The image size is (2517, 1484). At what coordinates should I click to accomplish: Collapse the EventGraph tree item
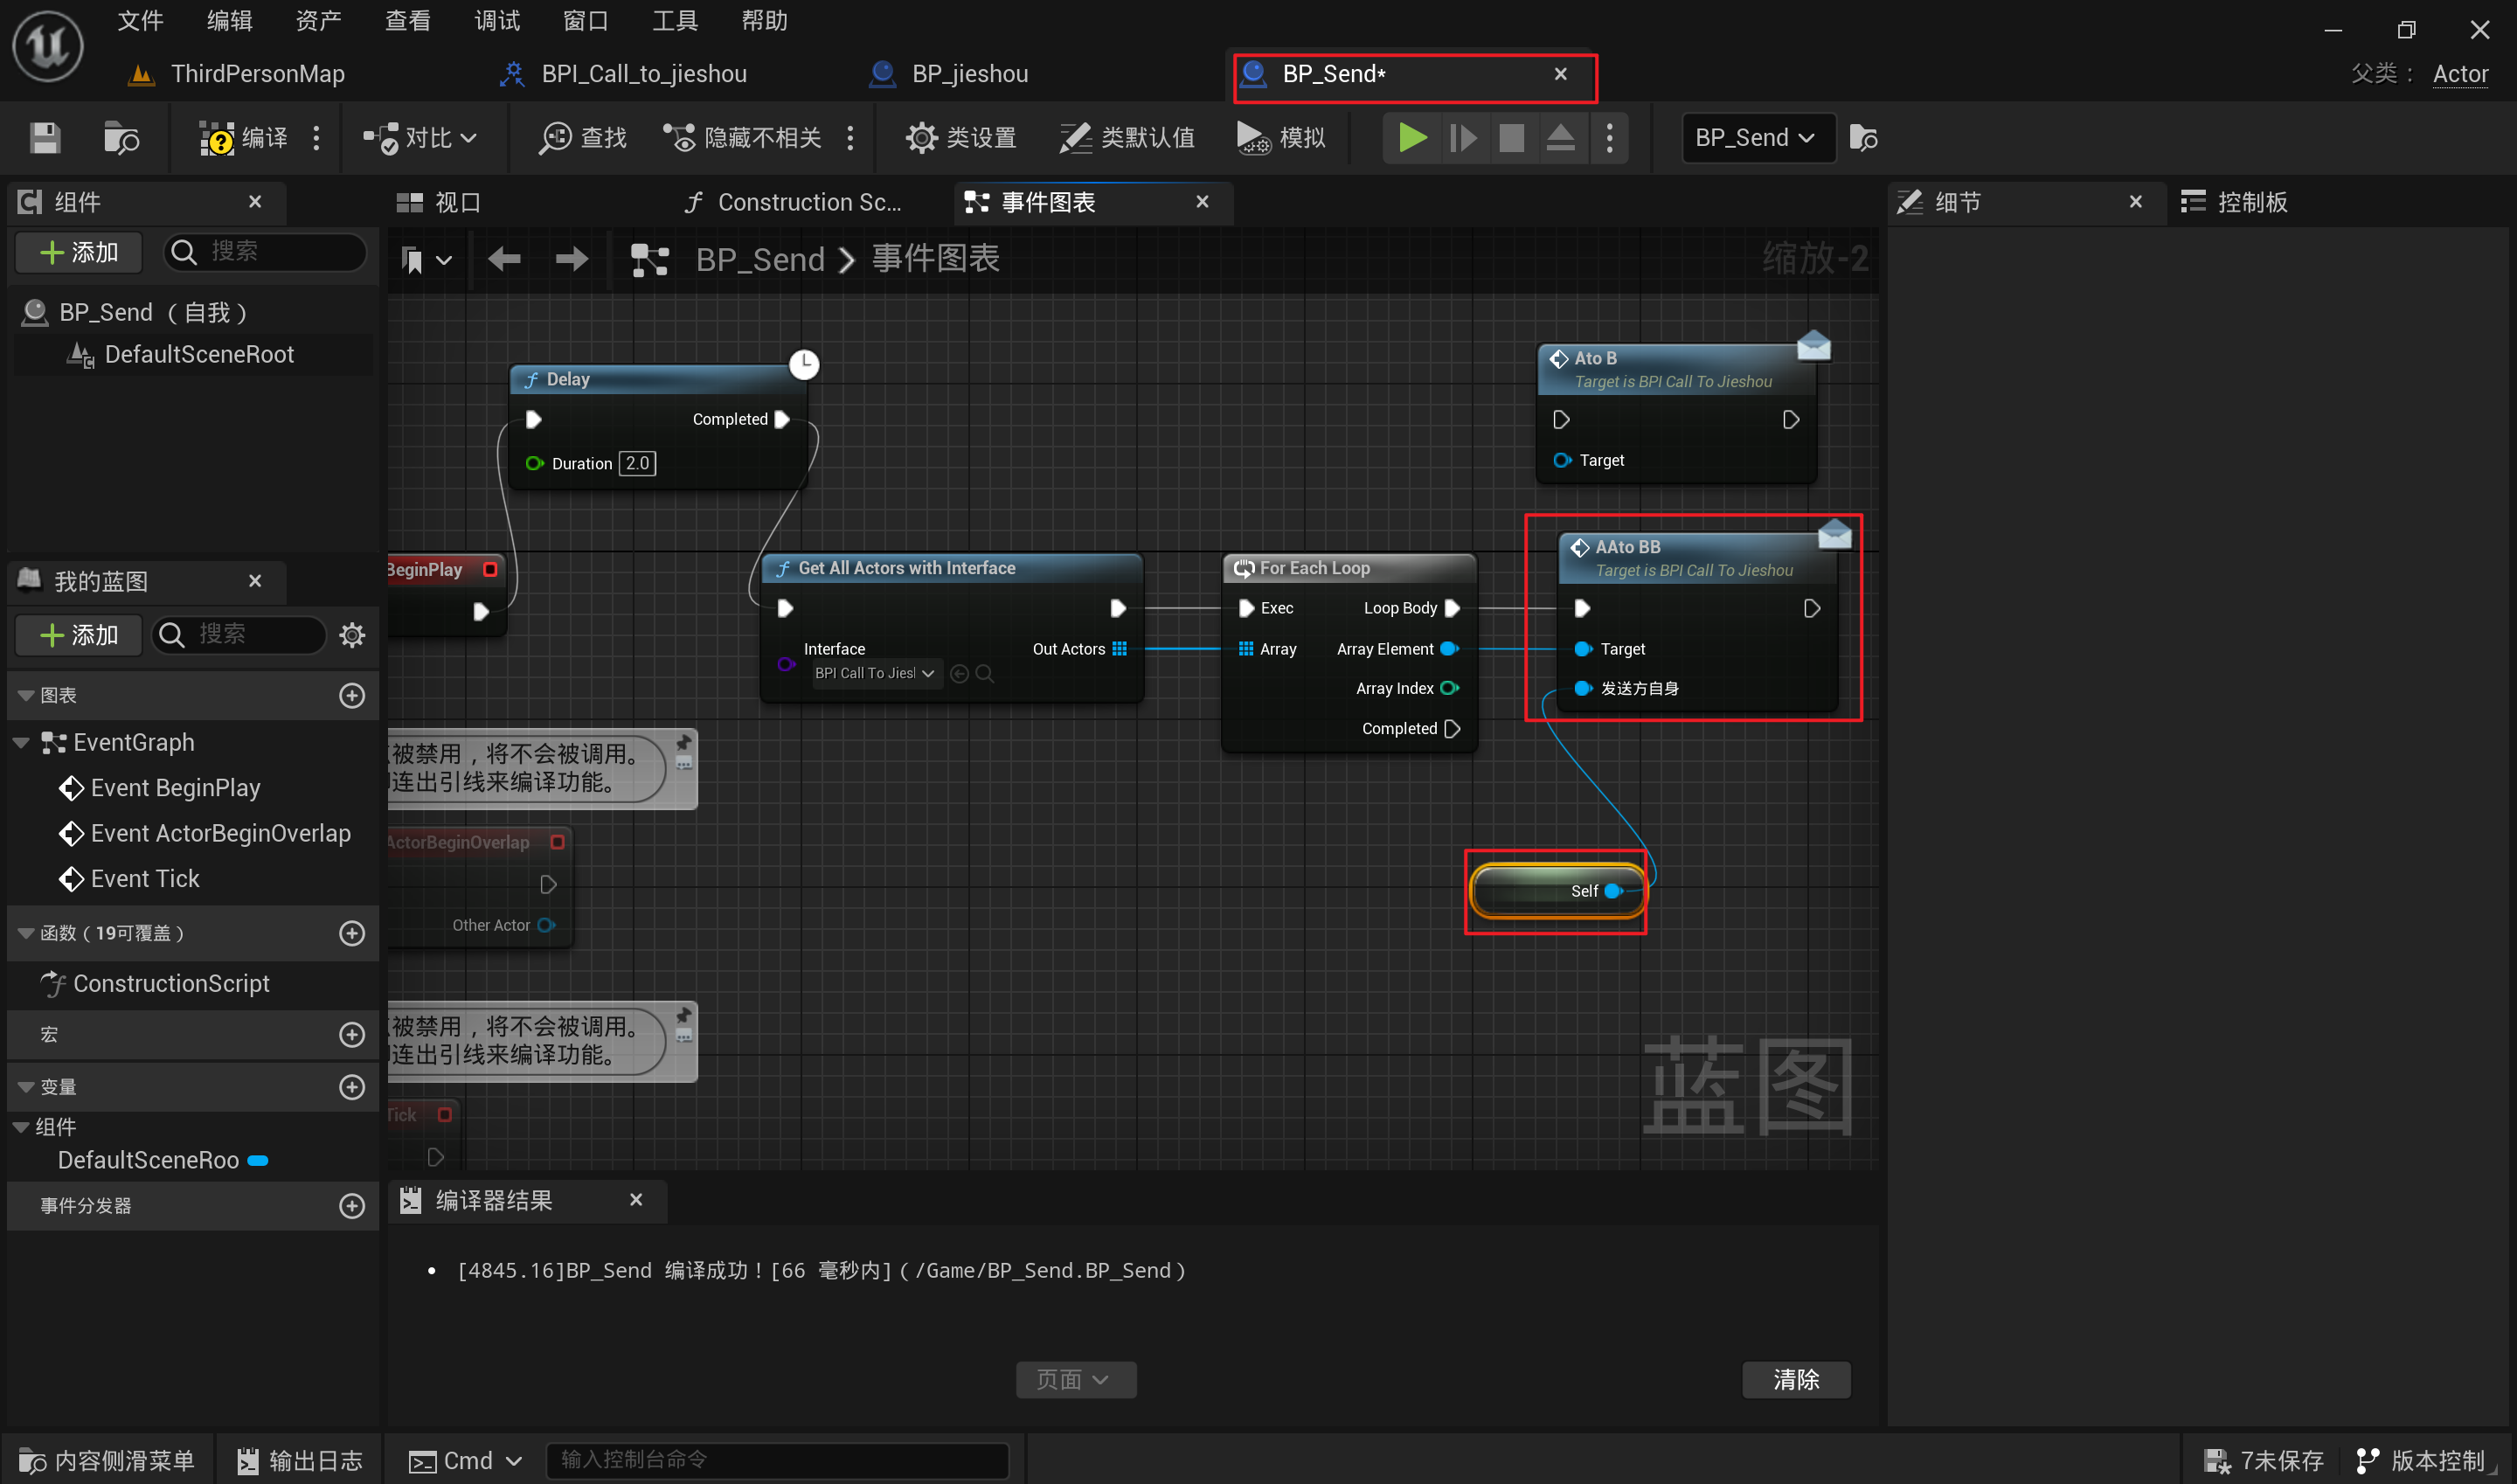[21, 743]
